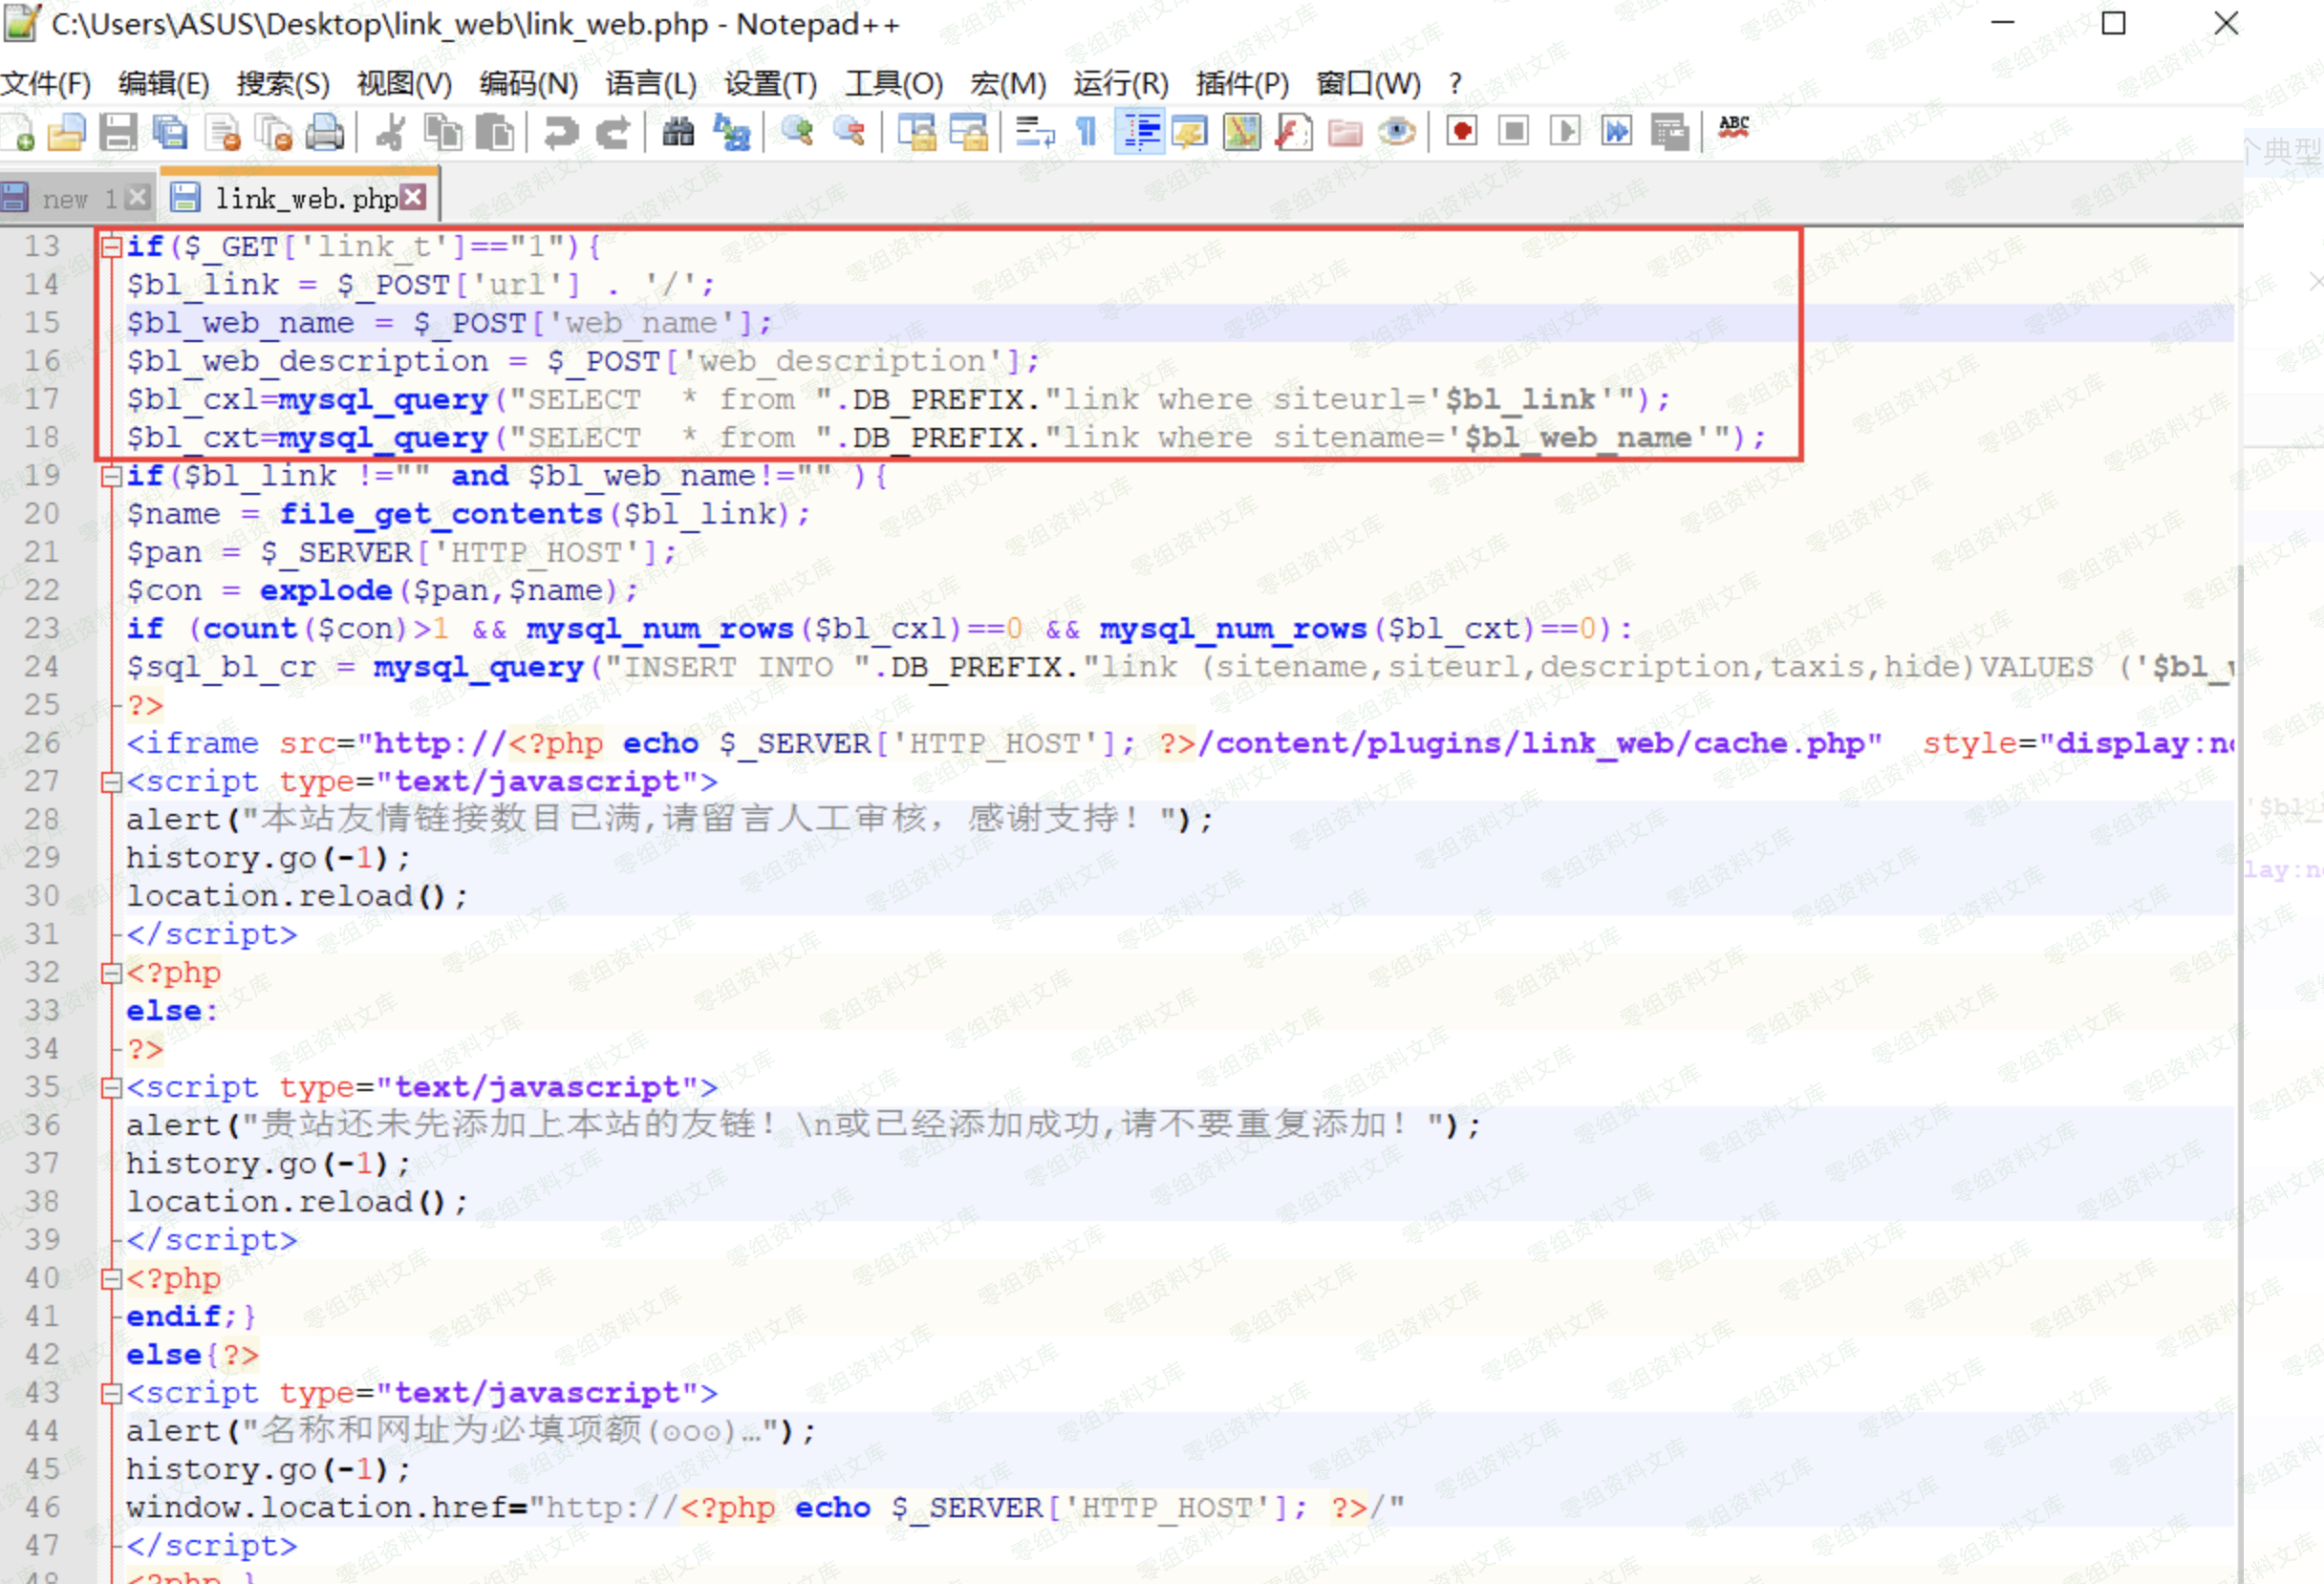Image resolution: width=2324 pixels, height=1584 pixels.
Task: Click the Cut scissors icon
Action: click(x=390, y=132)
